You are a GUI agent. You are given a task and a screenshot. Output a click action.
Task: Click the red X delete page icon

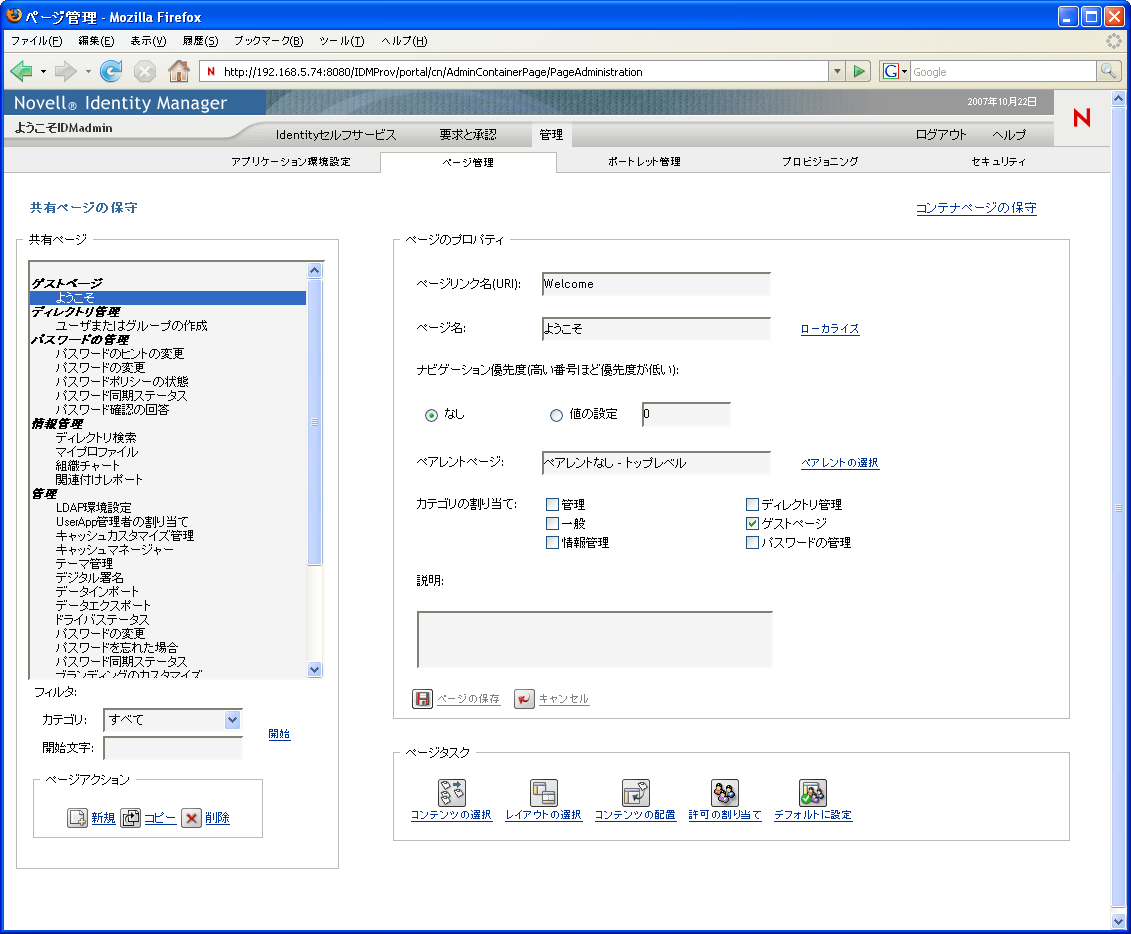(x=191, y=818)
